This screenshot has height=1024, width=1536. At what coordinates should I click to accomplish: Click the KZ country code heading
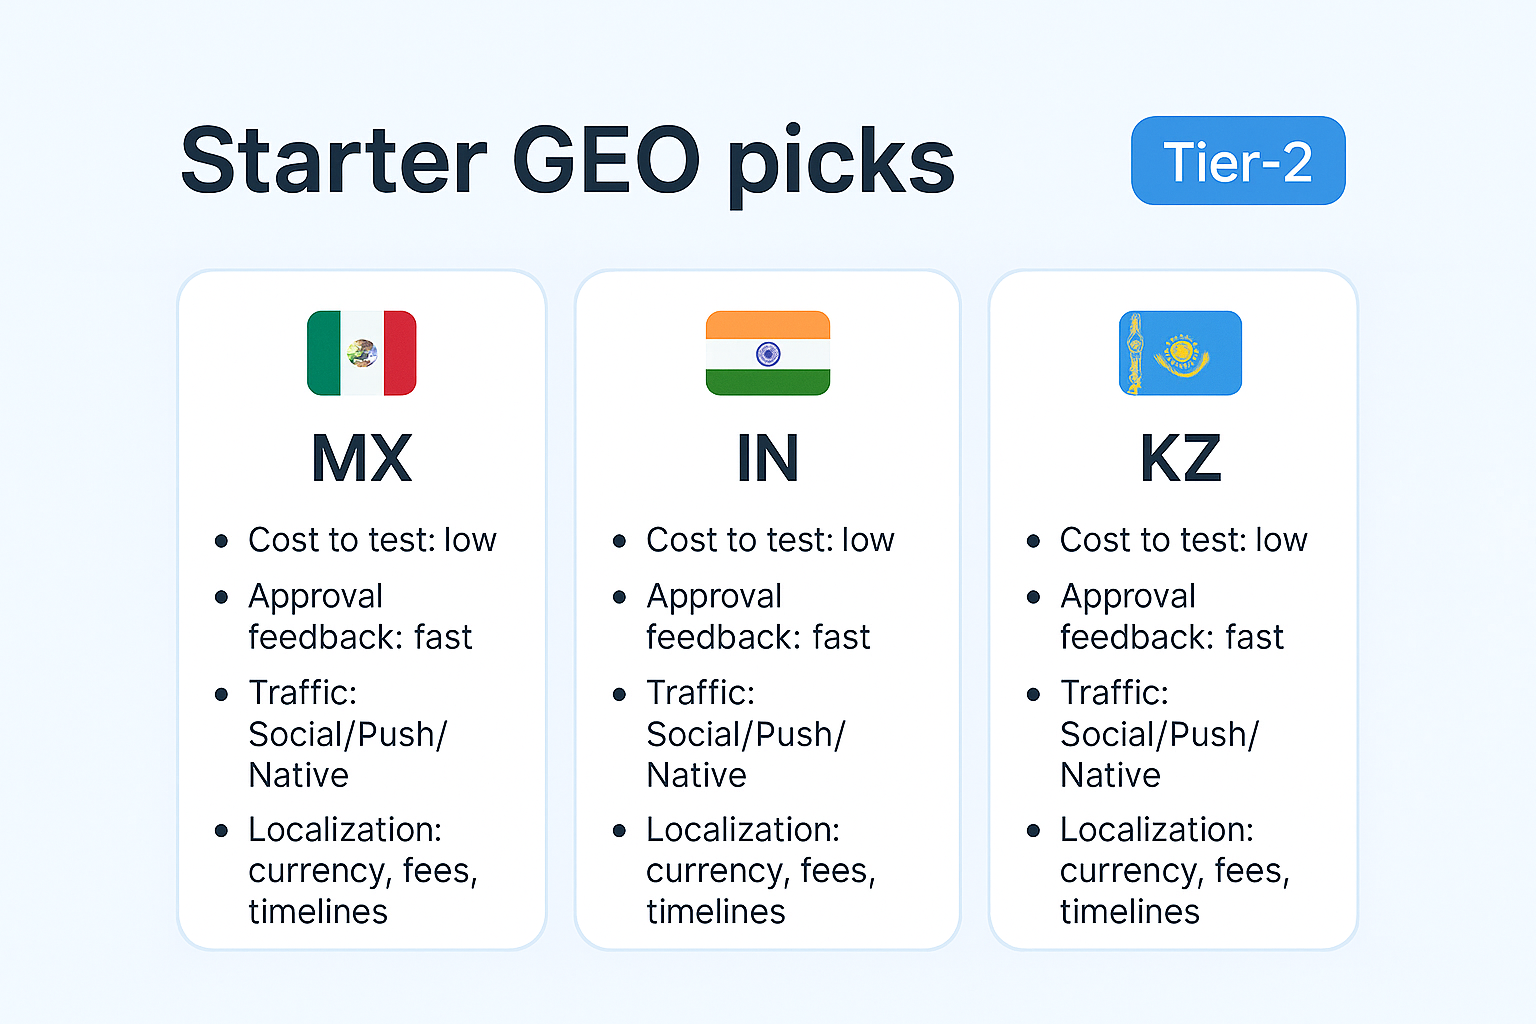[x=1180, y=459]
